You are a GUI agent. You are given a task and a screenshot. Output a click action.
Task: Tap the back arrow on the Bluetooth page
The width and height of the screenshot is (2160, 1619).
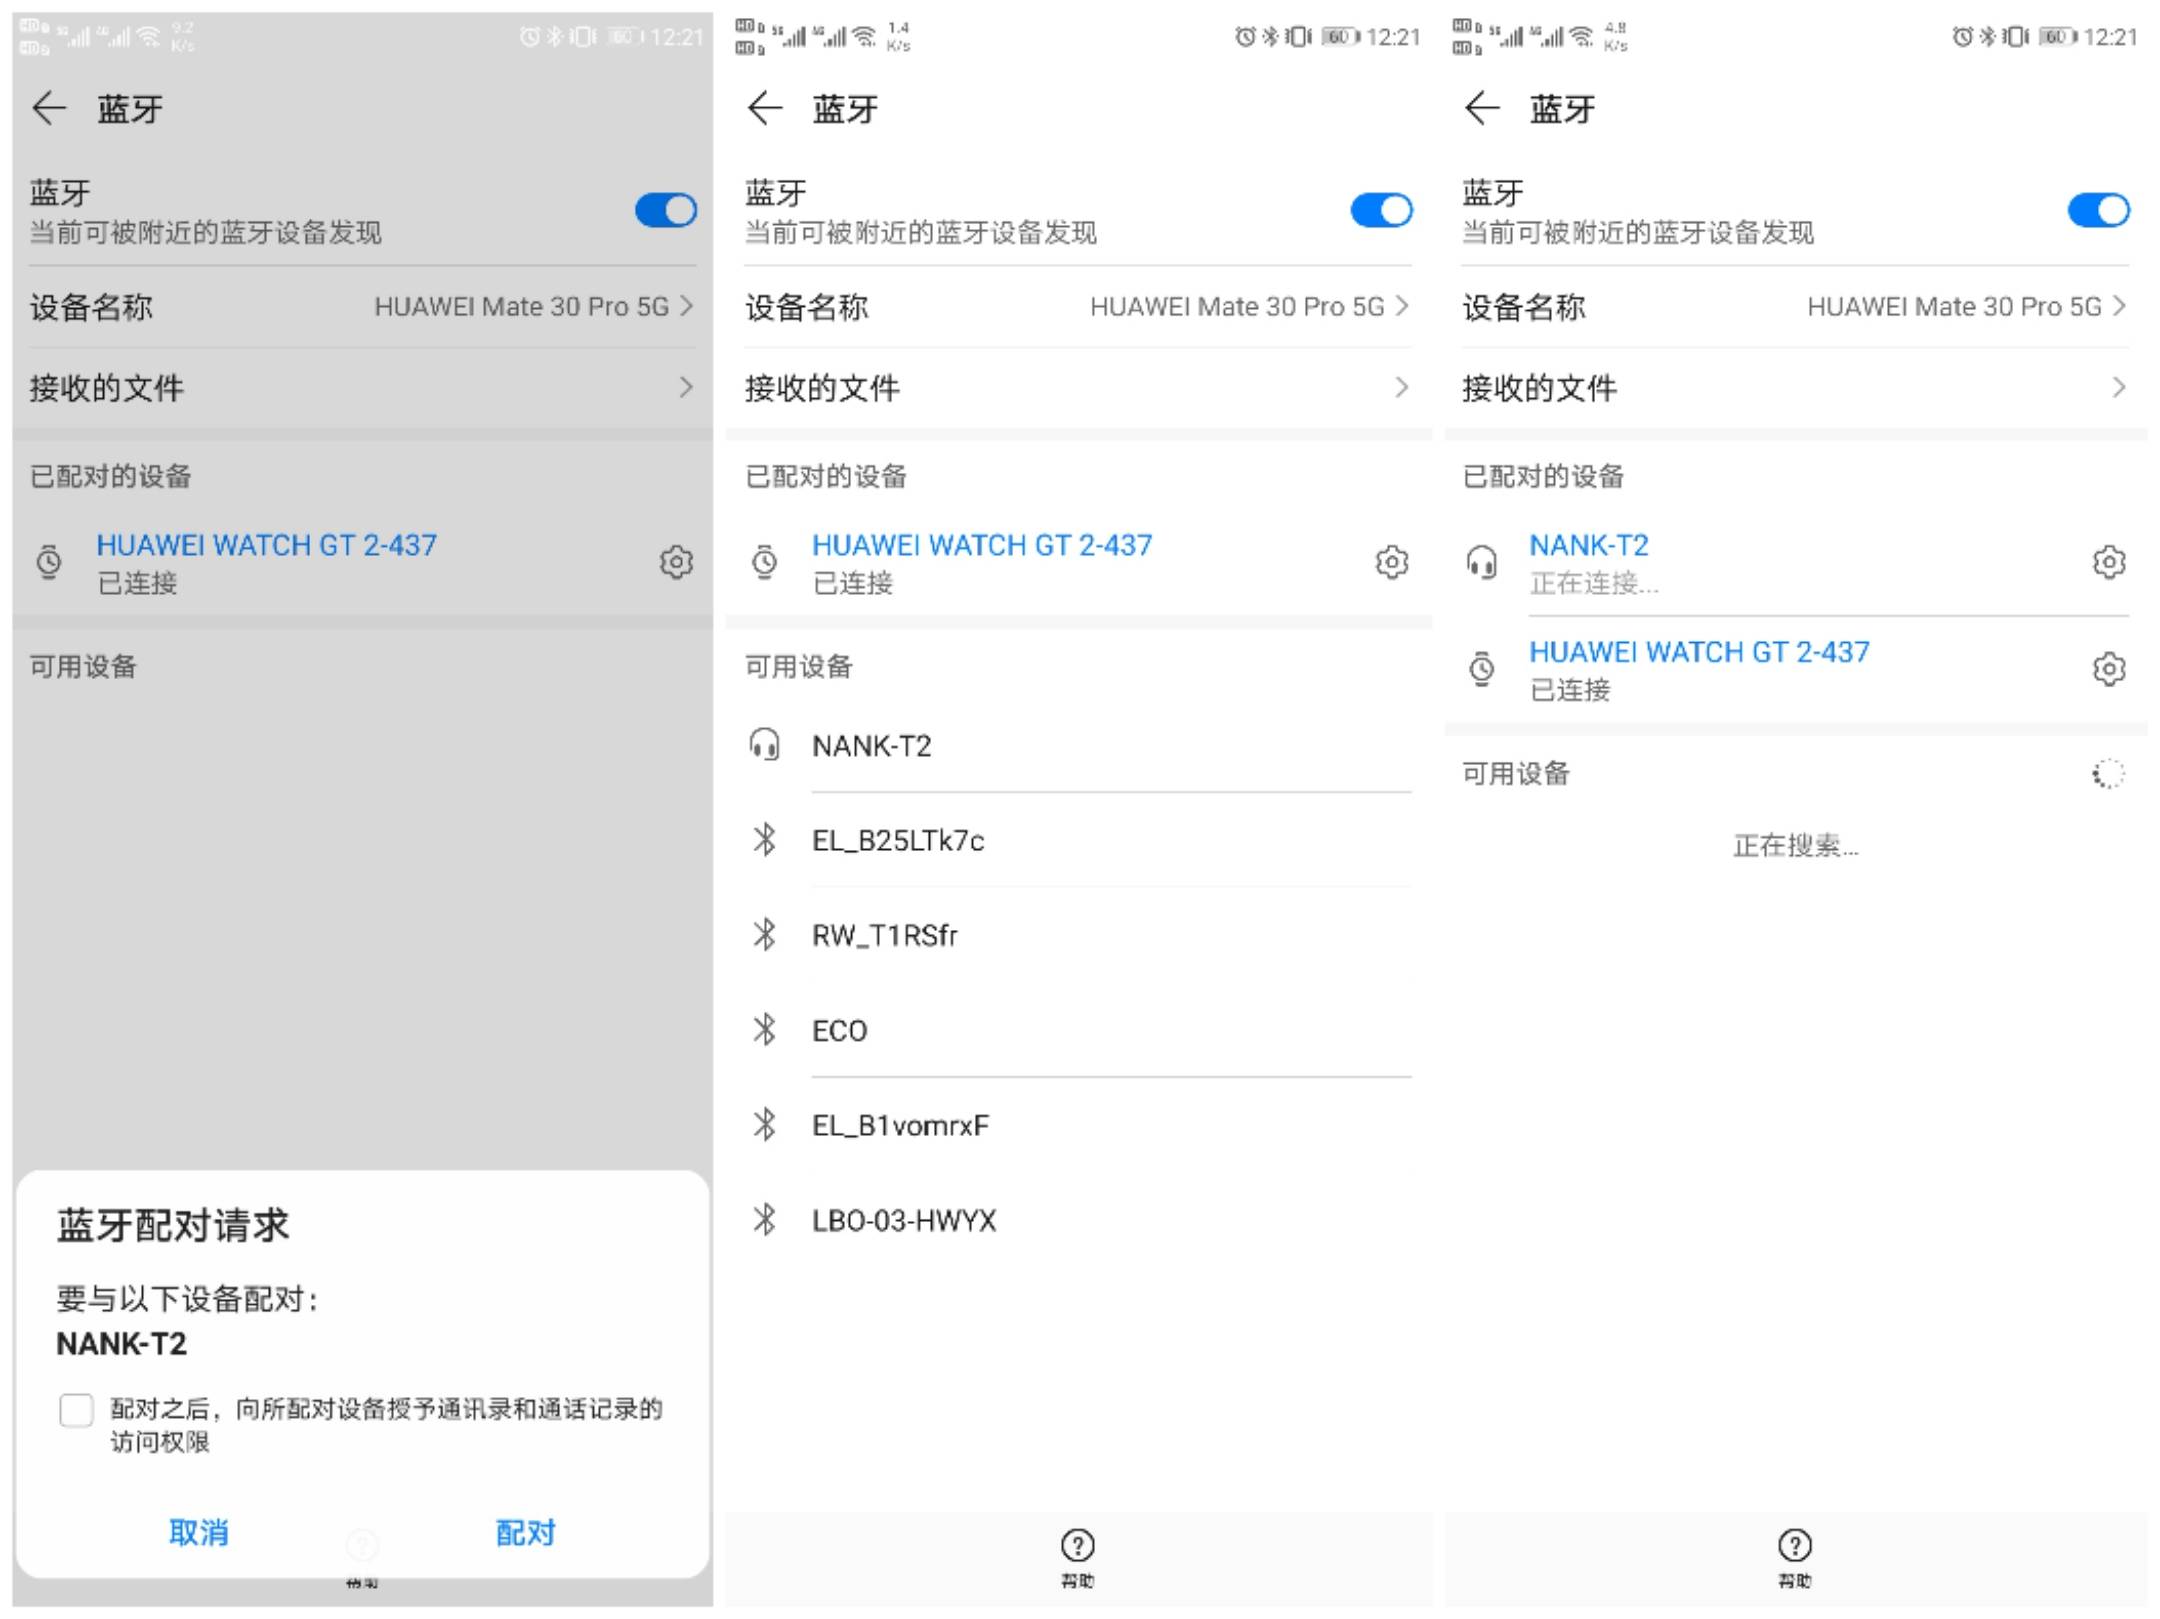50,108
